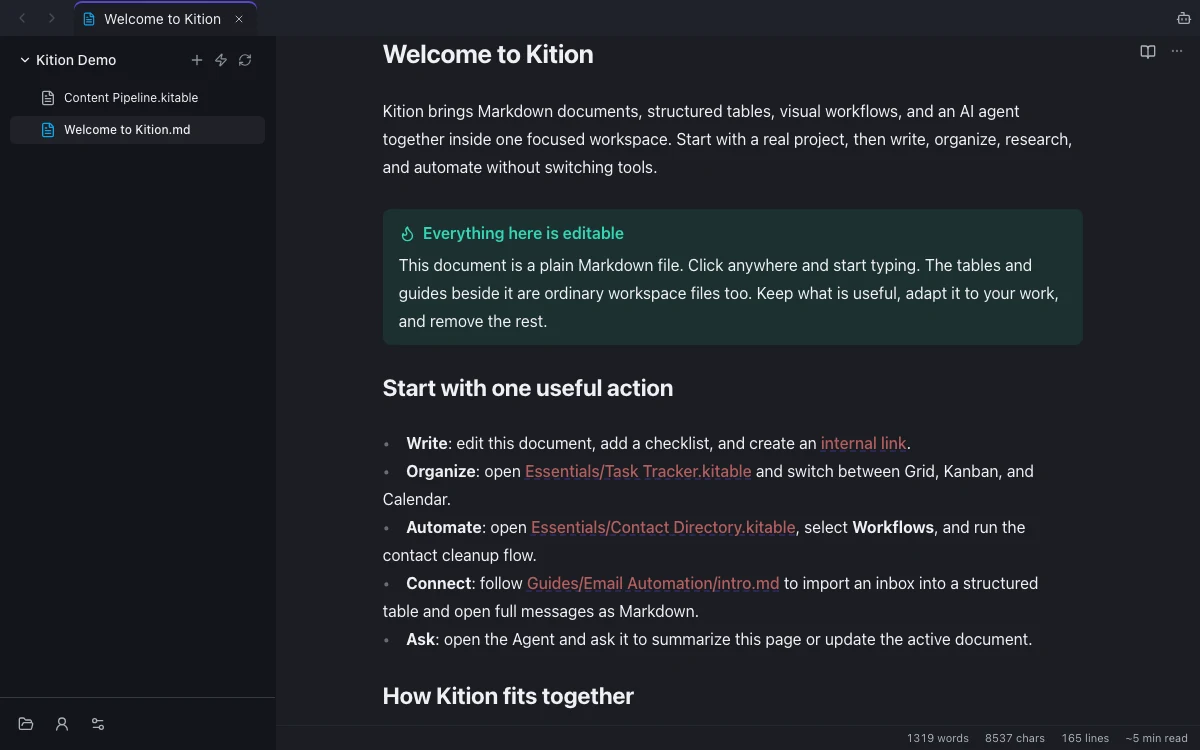Open the document more options menu

click(1176, 52)
